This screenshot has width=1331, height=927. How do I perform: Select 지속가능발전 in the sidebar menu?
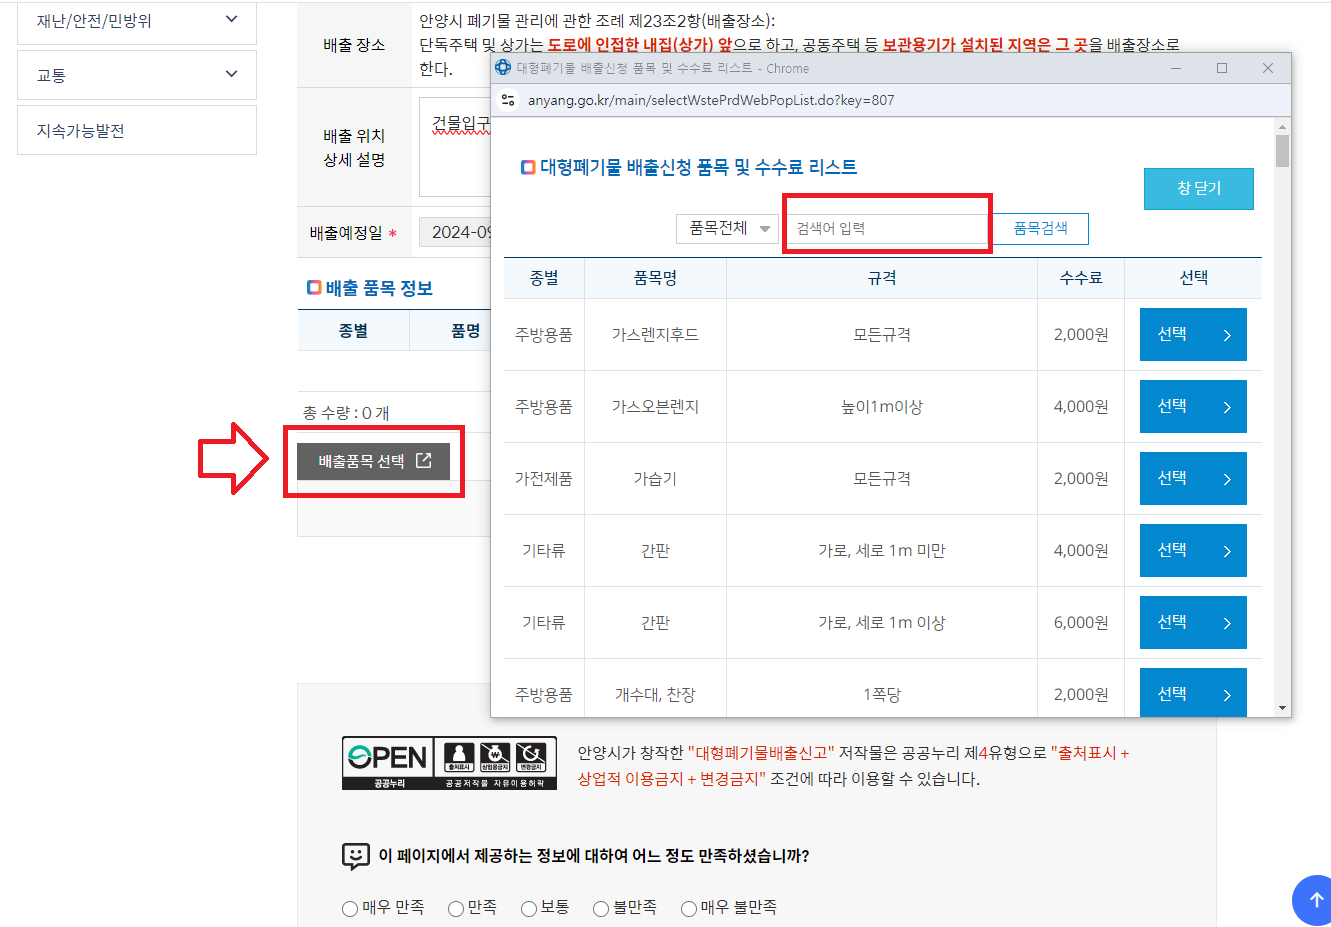click(x=135, y=130)
